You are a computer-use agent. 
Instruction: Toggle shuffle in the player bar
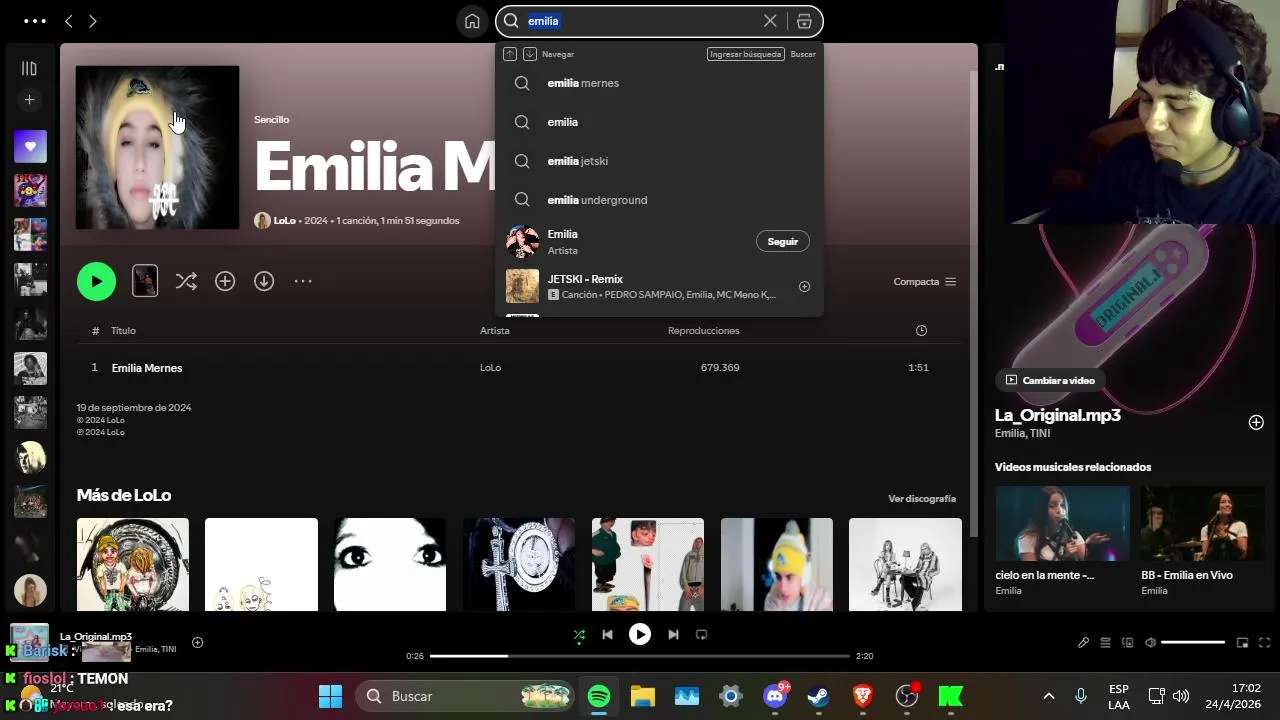[579, 634]
